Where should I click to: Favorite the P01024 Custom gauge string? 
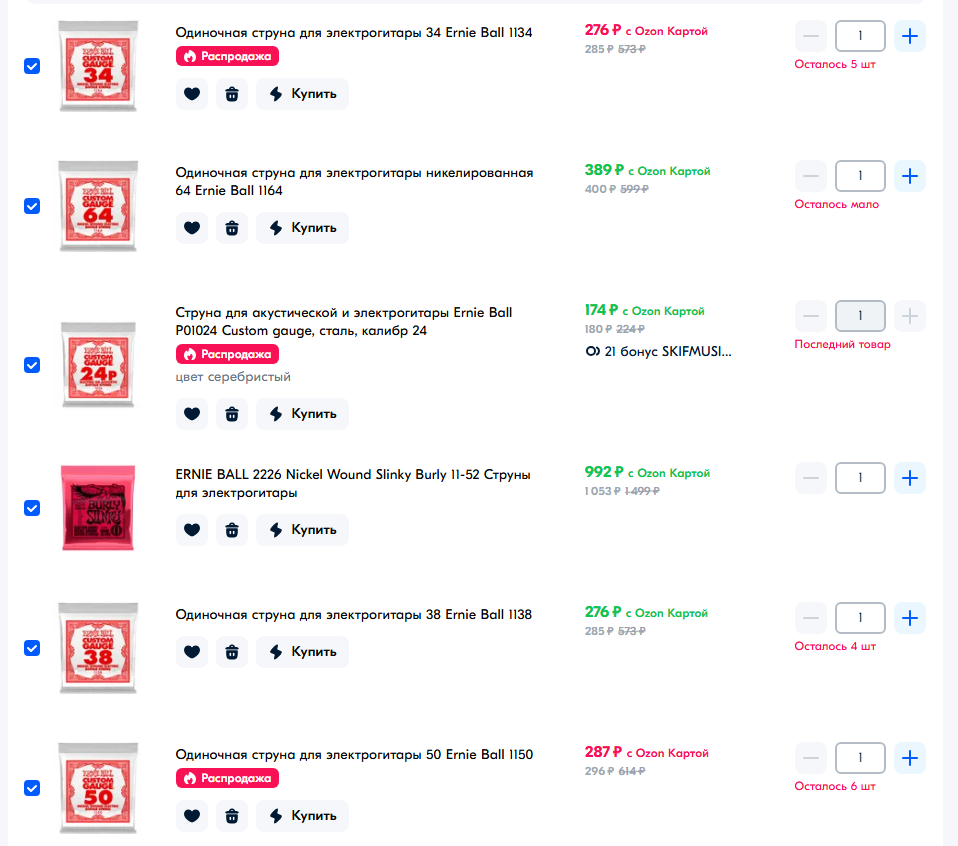point(192,414)
